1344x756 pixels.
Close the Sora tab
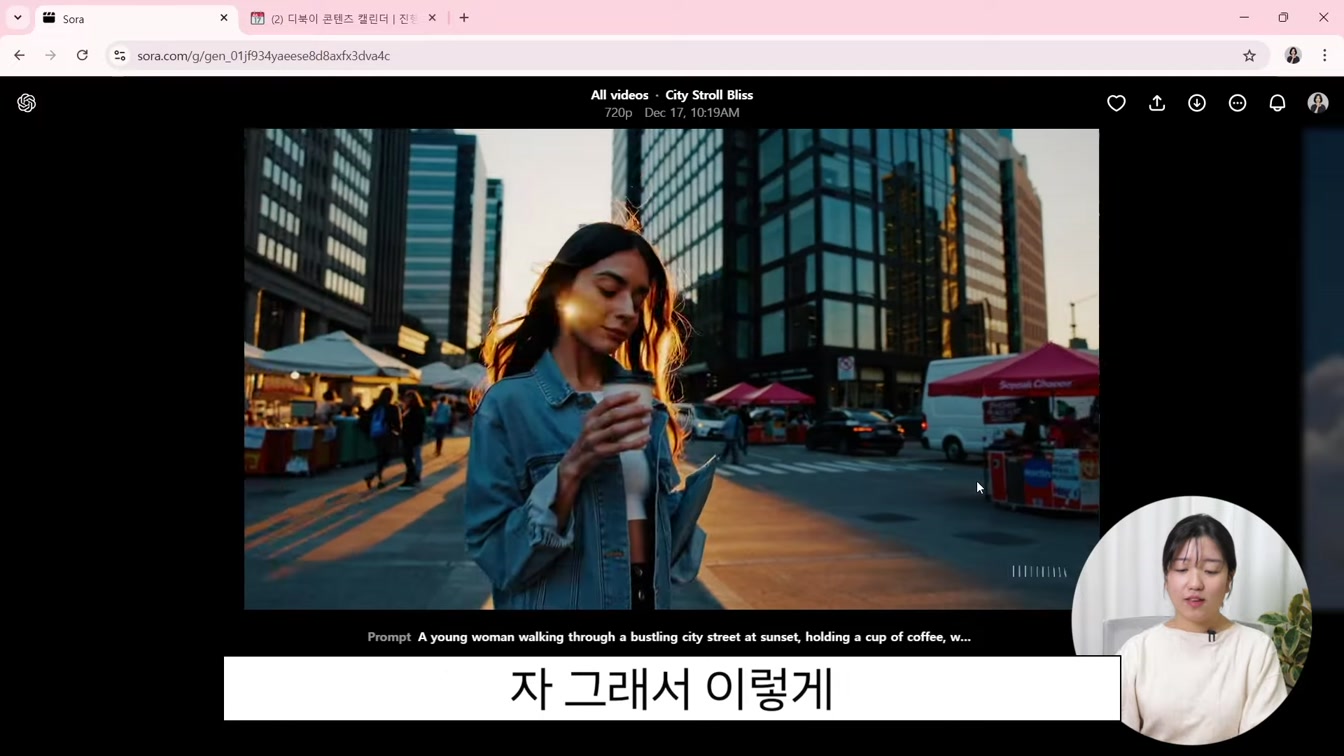pos(224,18)
